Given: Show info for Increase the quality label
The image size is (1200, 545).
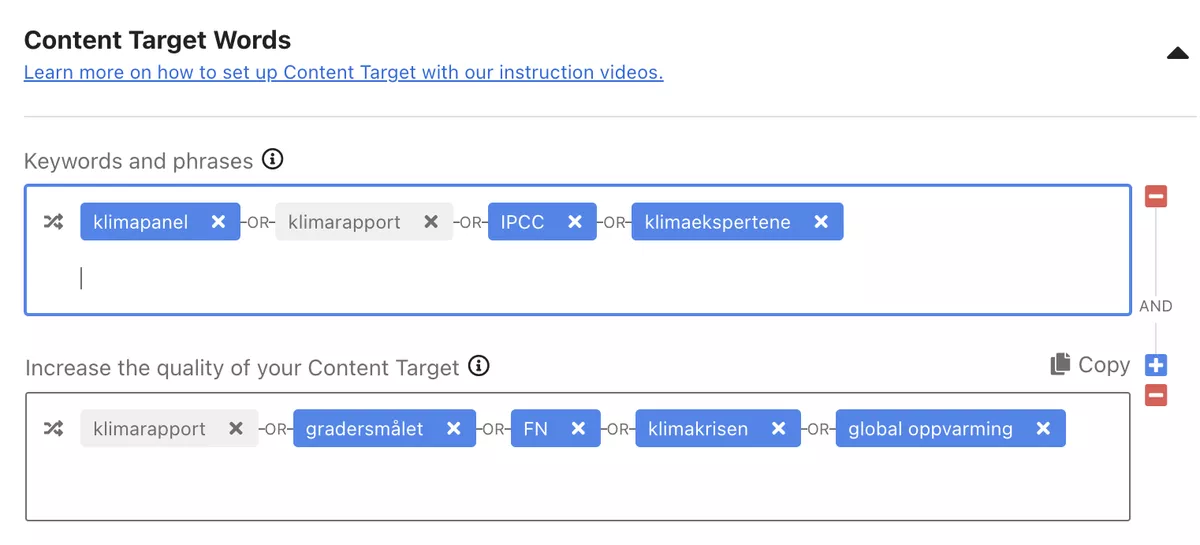Looking at the screenshot, I should click(479, 366).
